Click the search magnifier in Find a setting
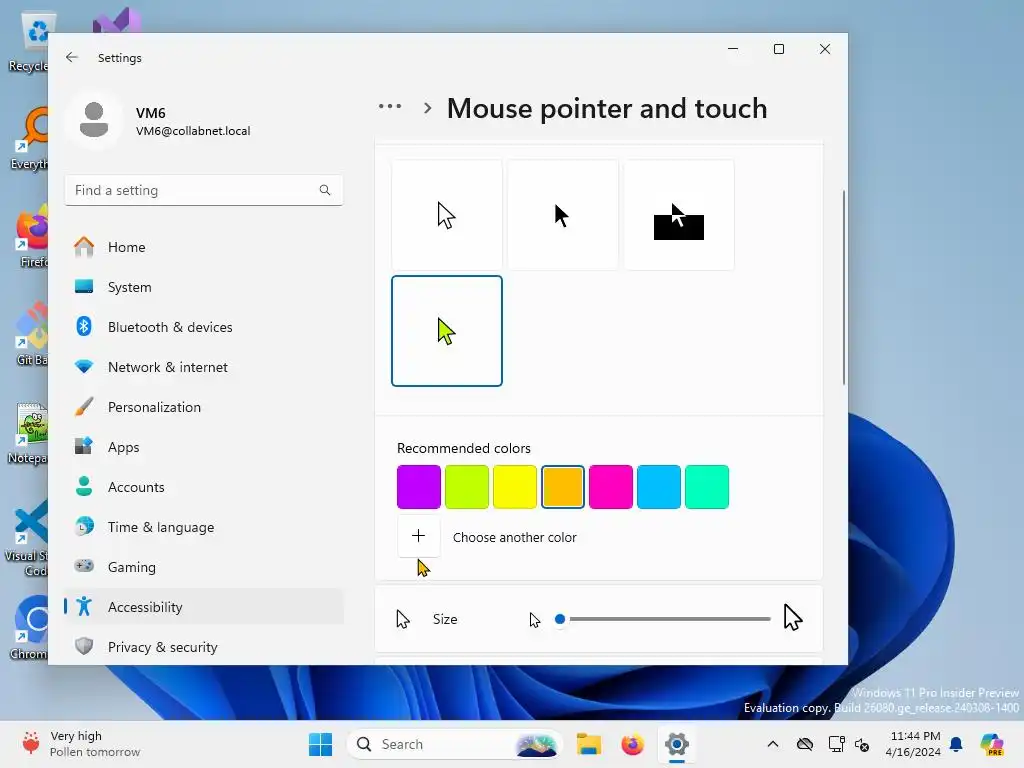Image resolution: width=1024 pixels, height=768 pixels. point(325,190)
